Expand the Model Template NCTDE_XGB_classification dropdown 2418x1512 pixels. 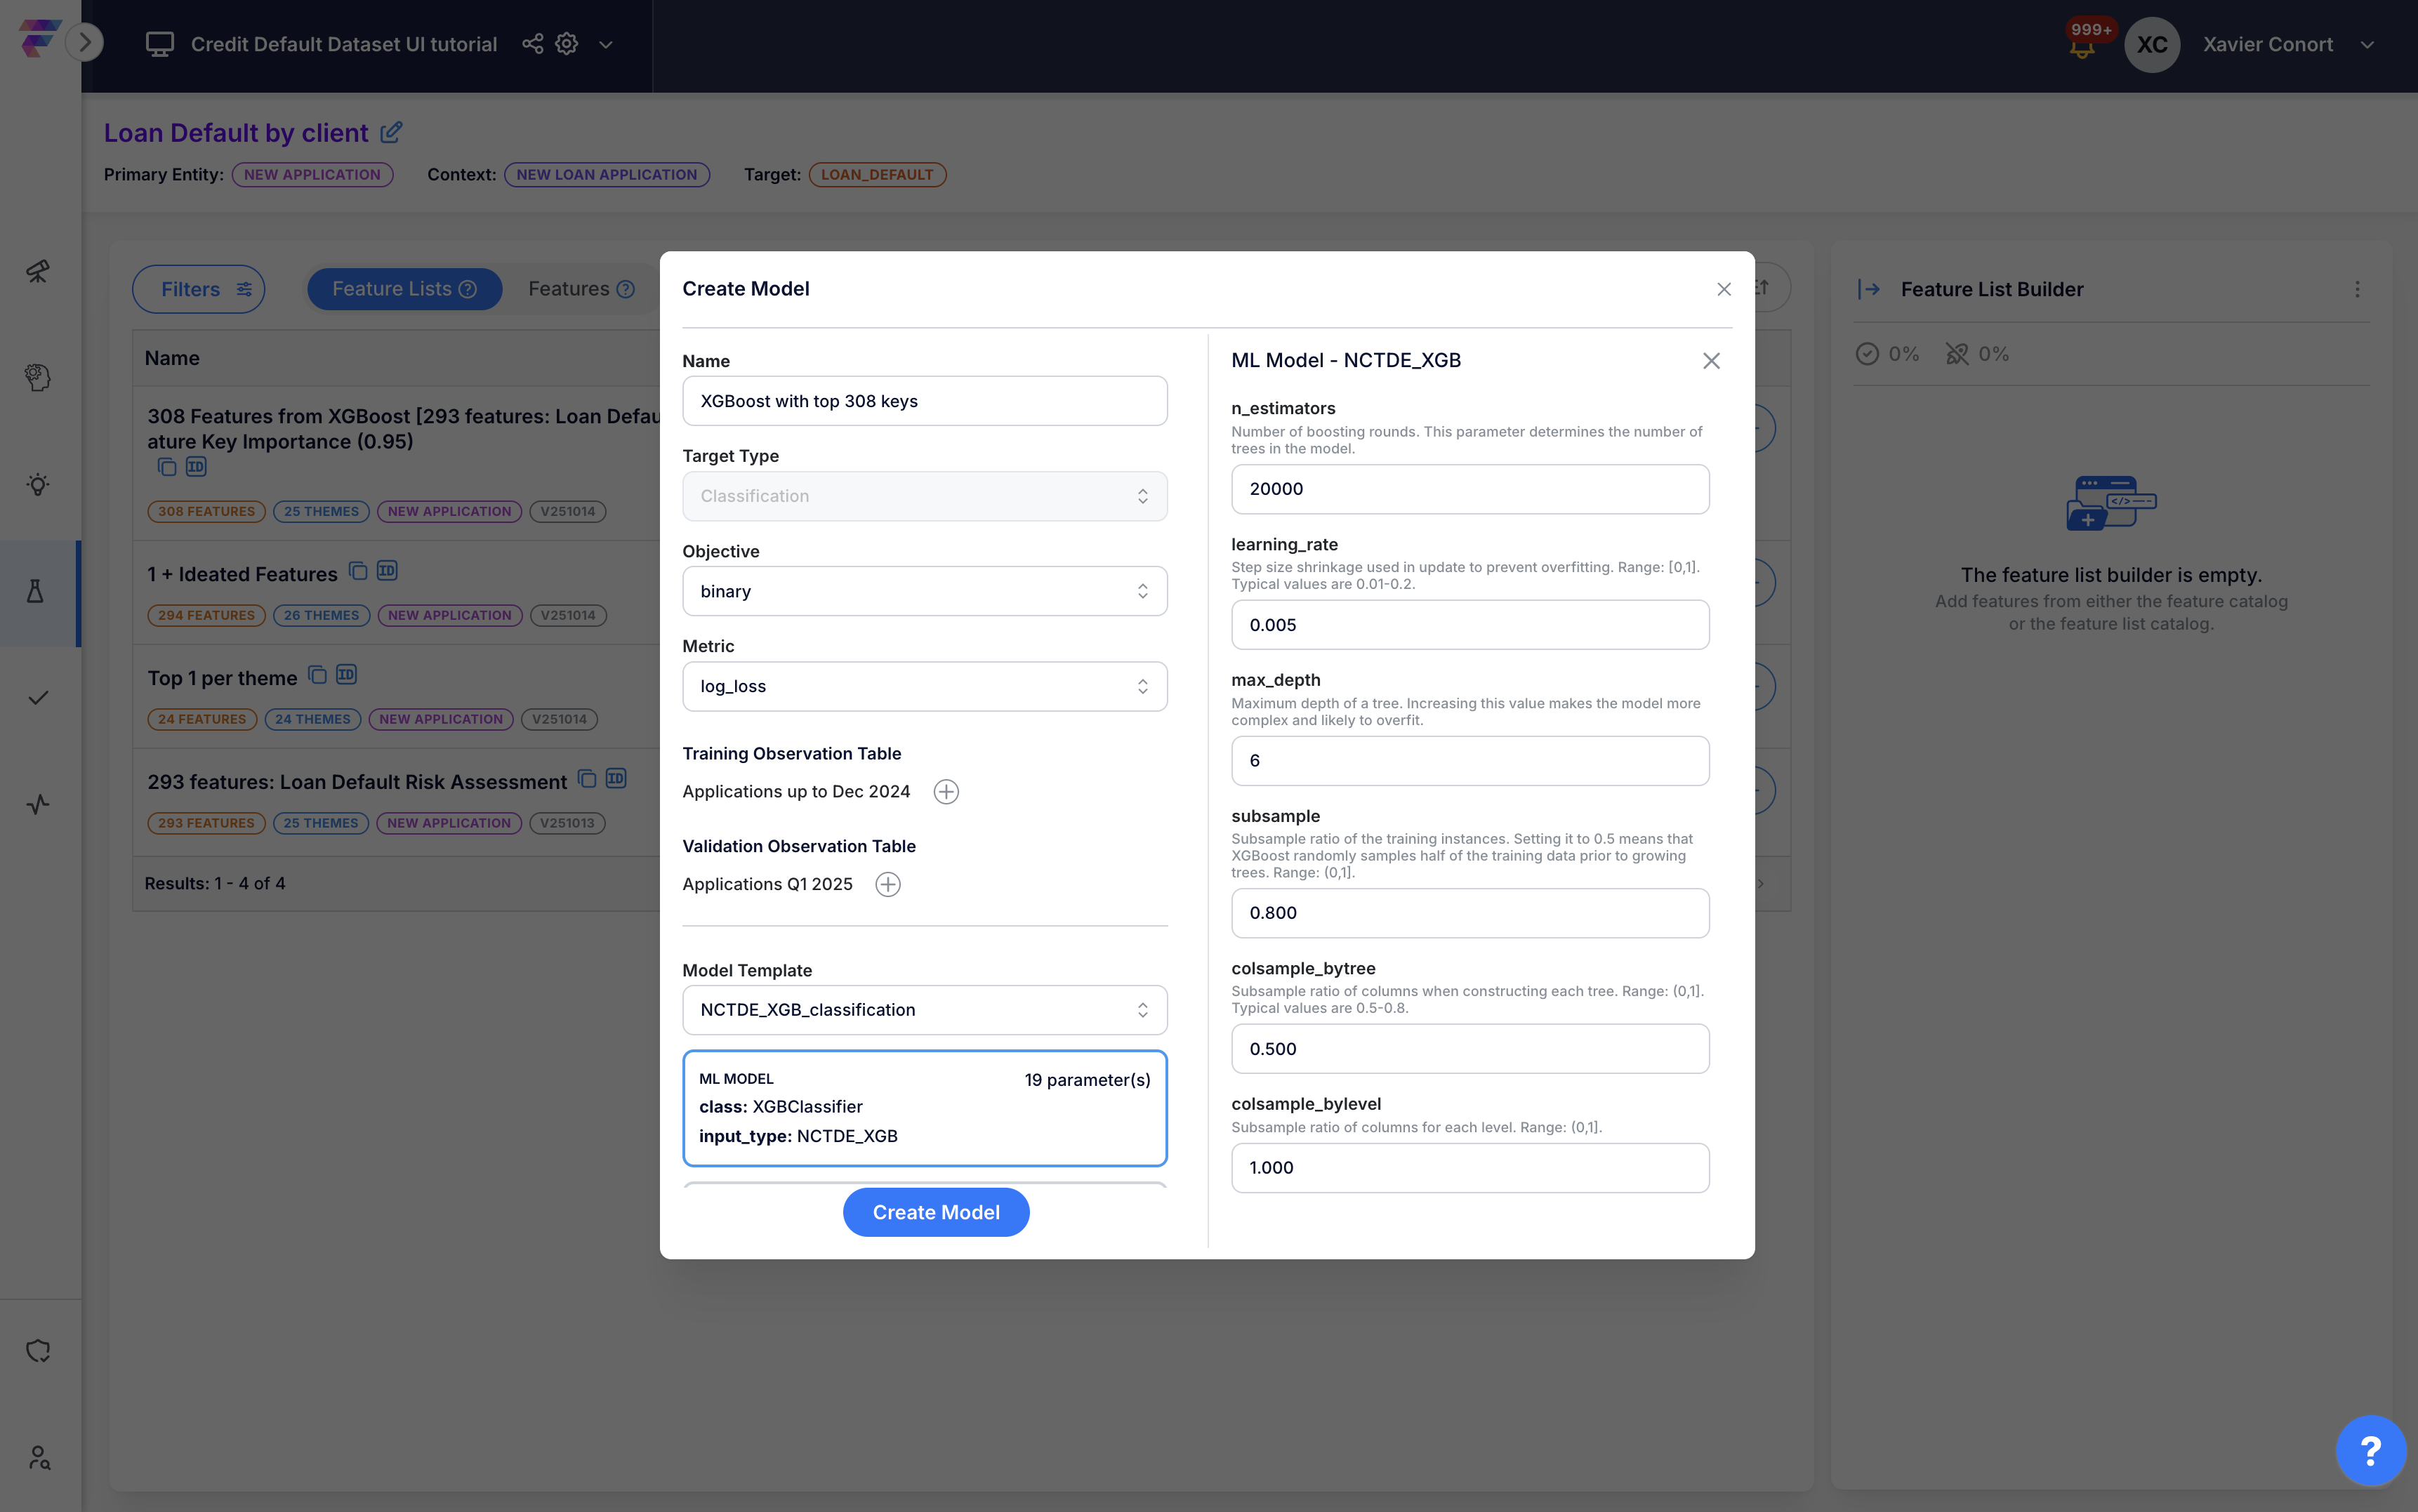coord(924,1010)
